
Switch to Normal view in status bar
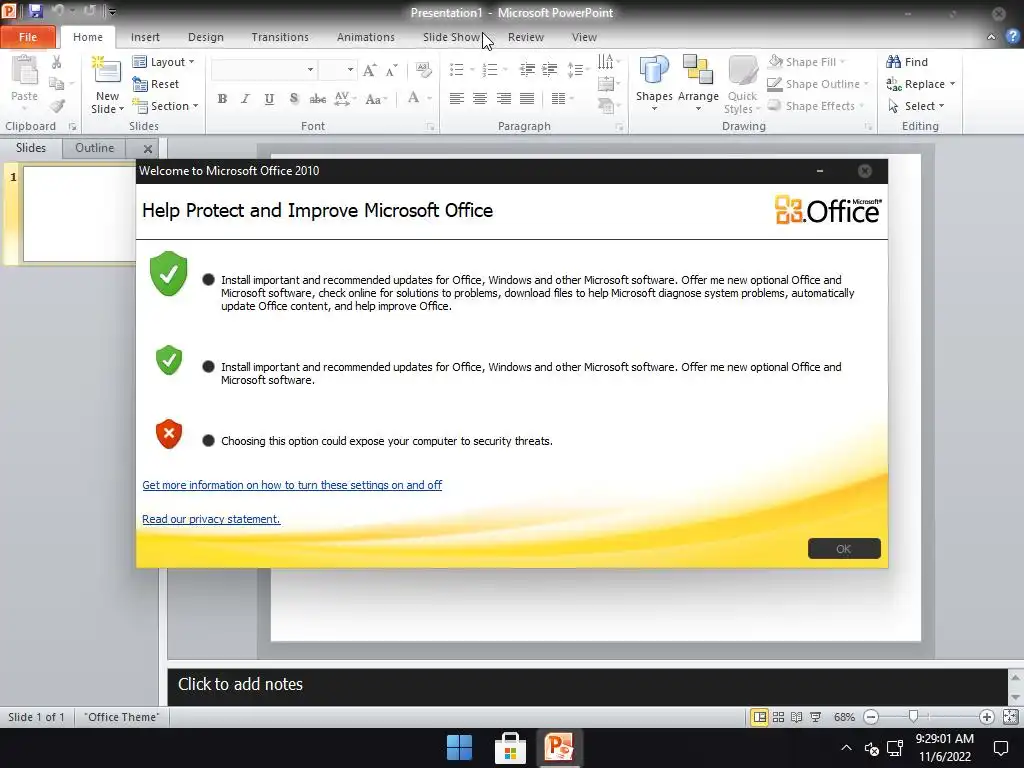coord(760,717)
